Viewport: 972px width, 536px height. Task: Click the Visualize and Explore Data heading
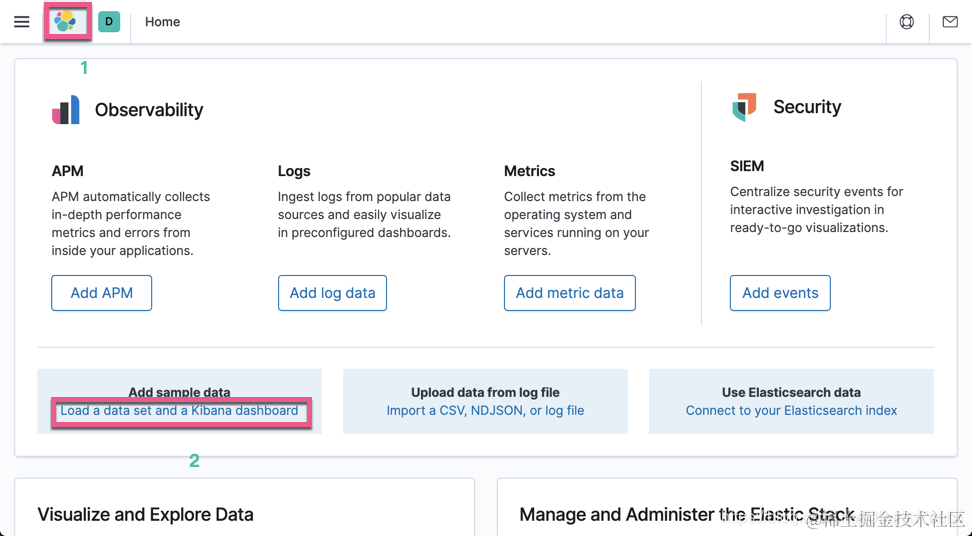click(145, 515)
